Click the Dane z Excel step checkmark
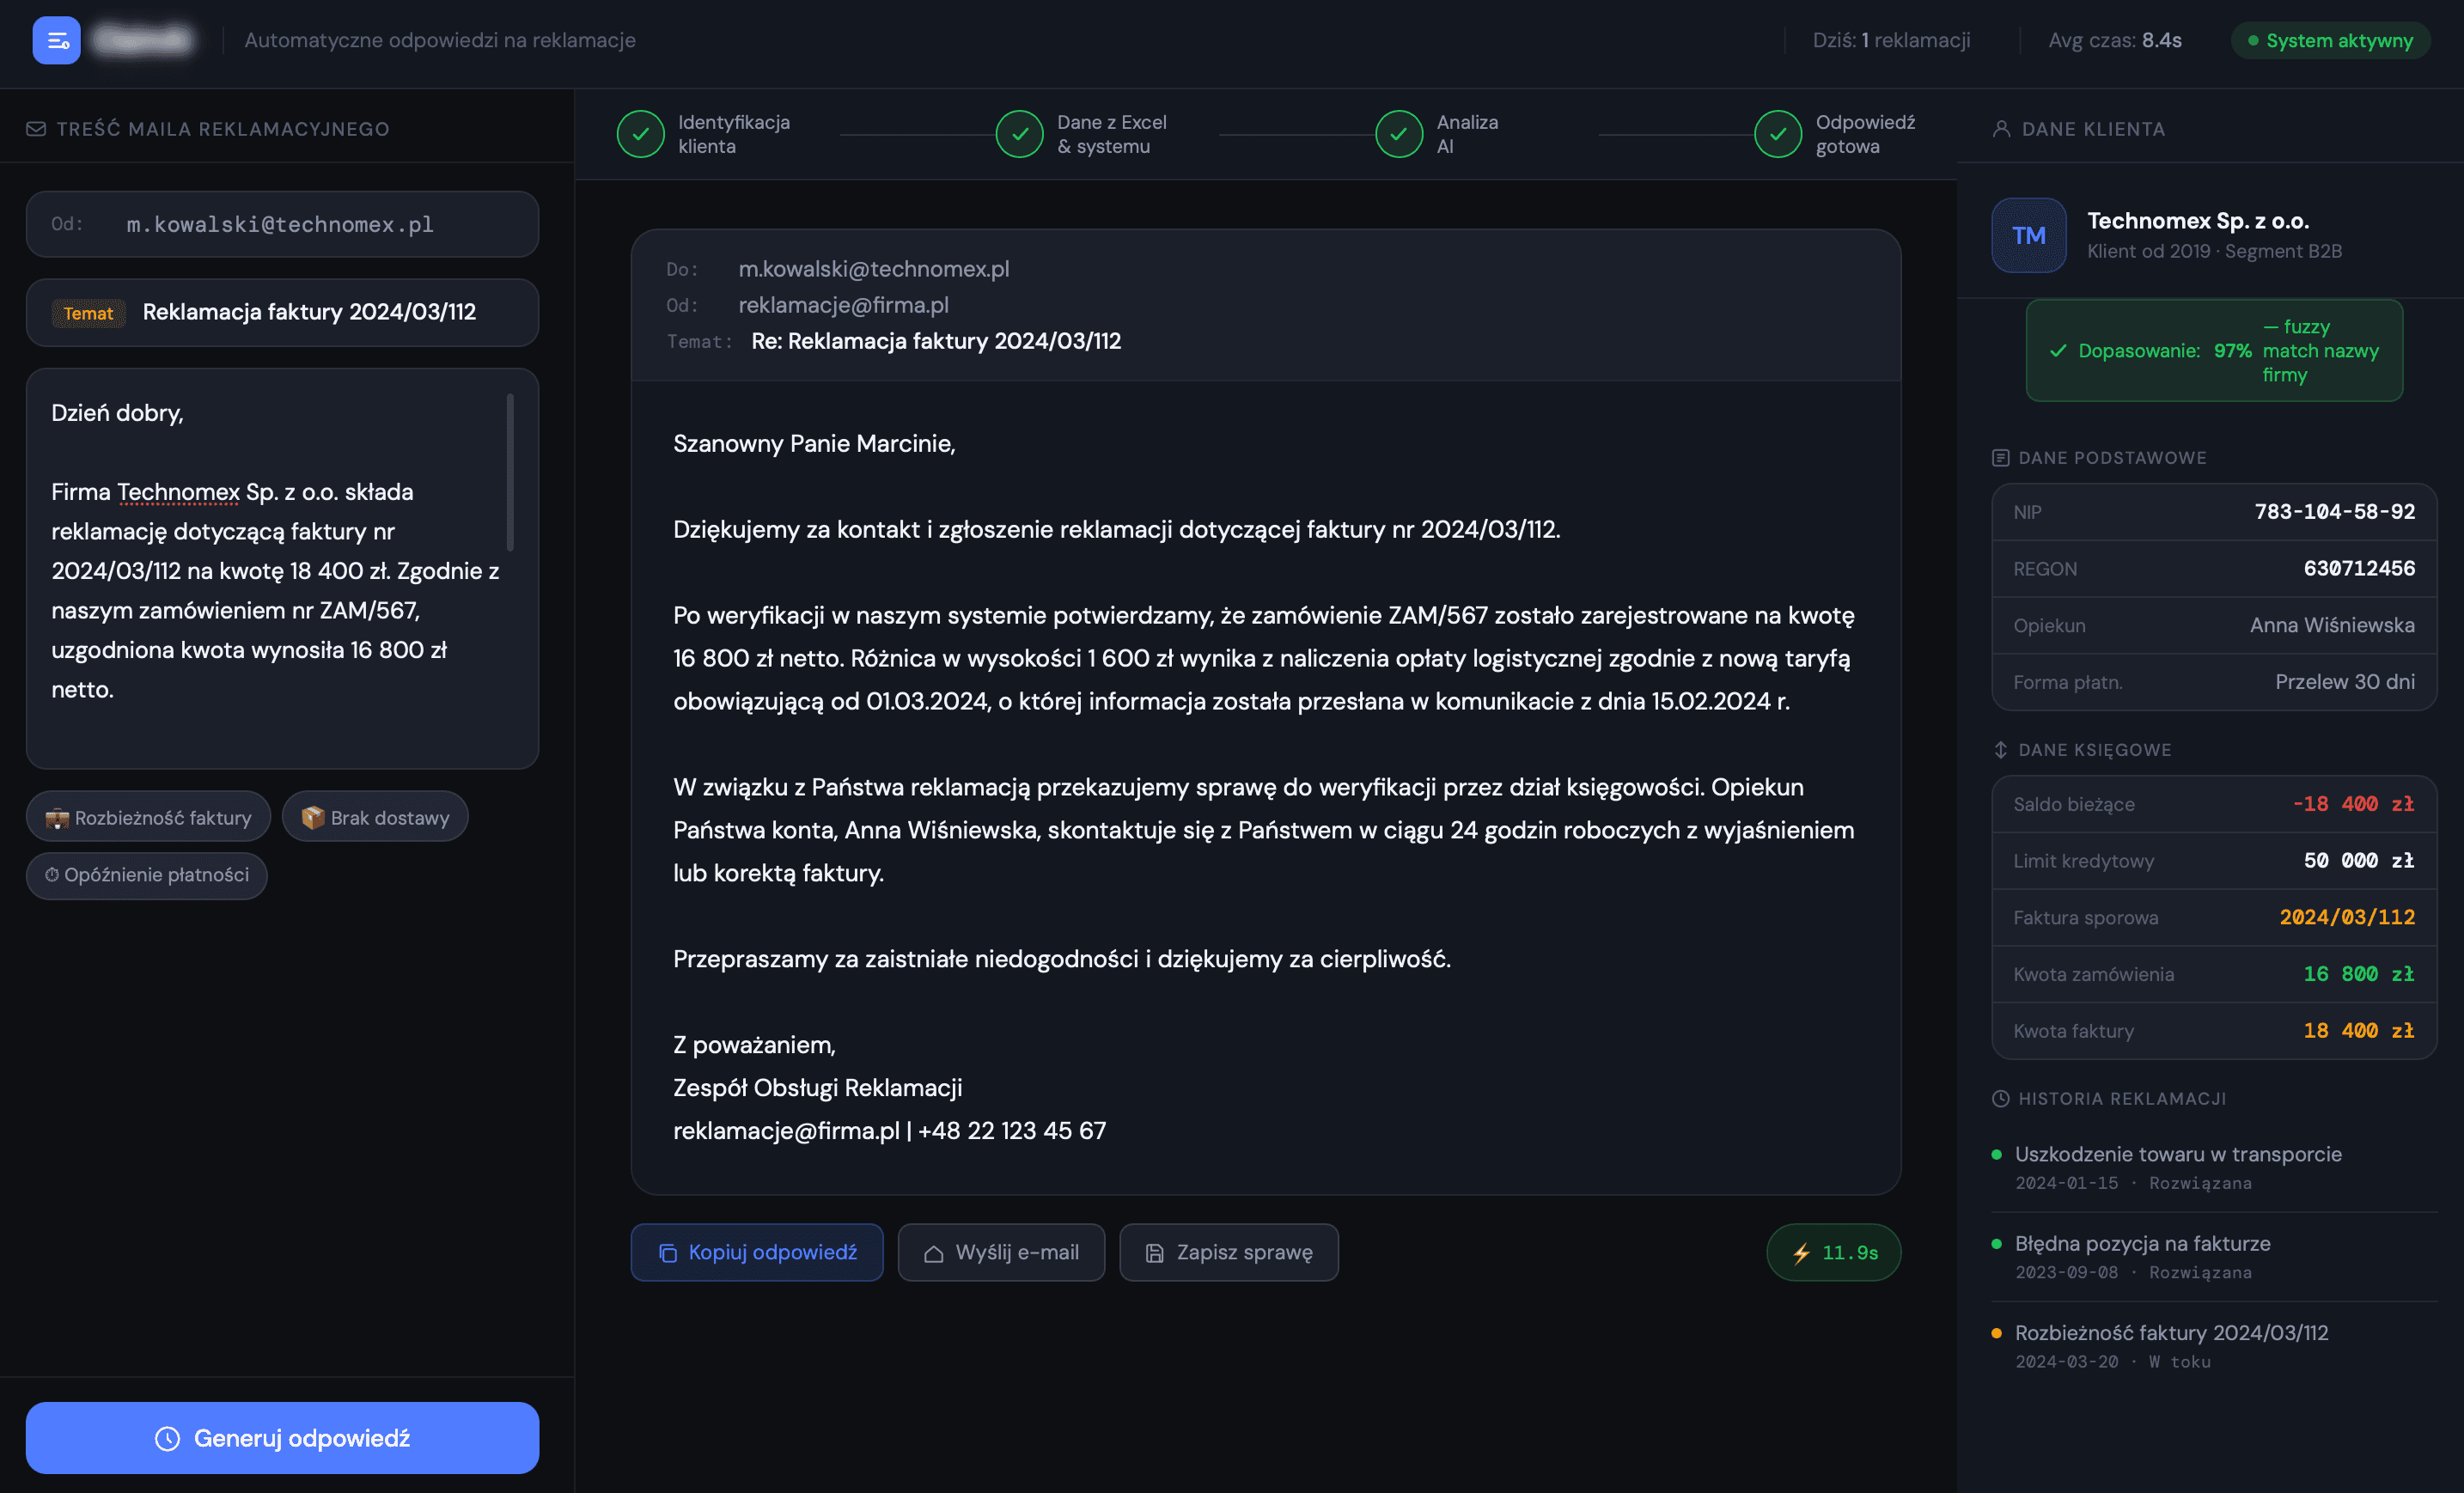 coord(1019,134)
